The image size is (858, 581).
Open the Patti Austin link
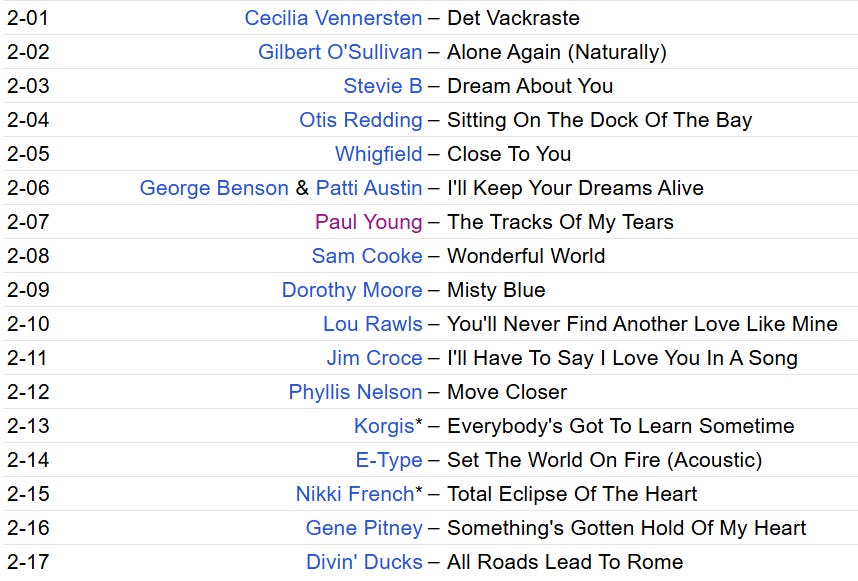(x=369, y=188)
